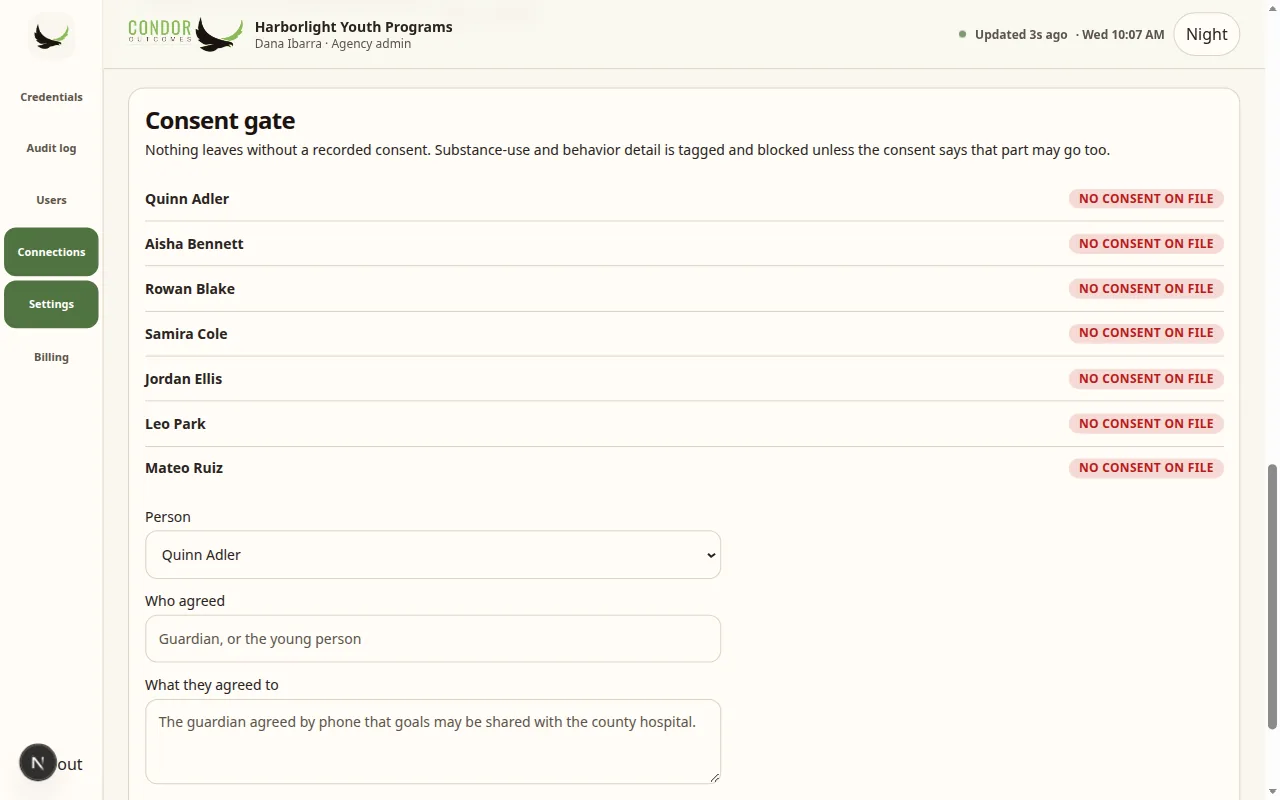The height and width of the screenshot is (800, 1280).
Task: Click the Updated 3s ago status
Action: [x=1021, y=34]
